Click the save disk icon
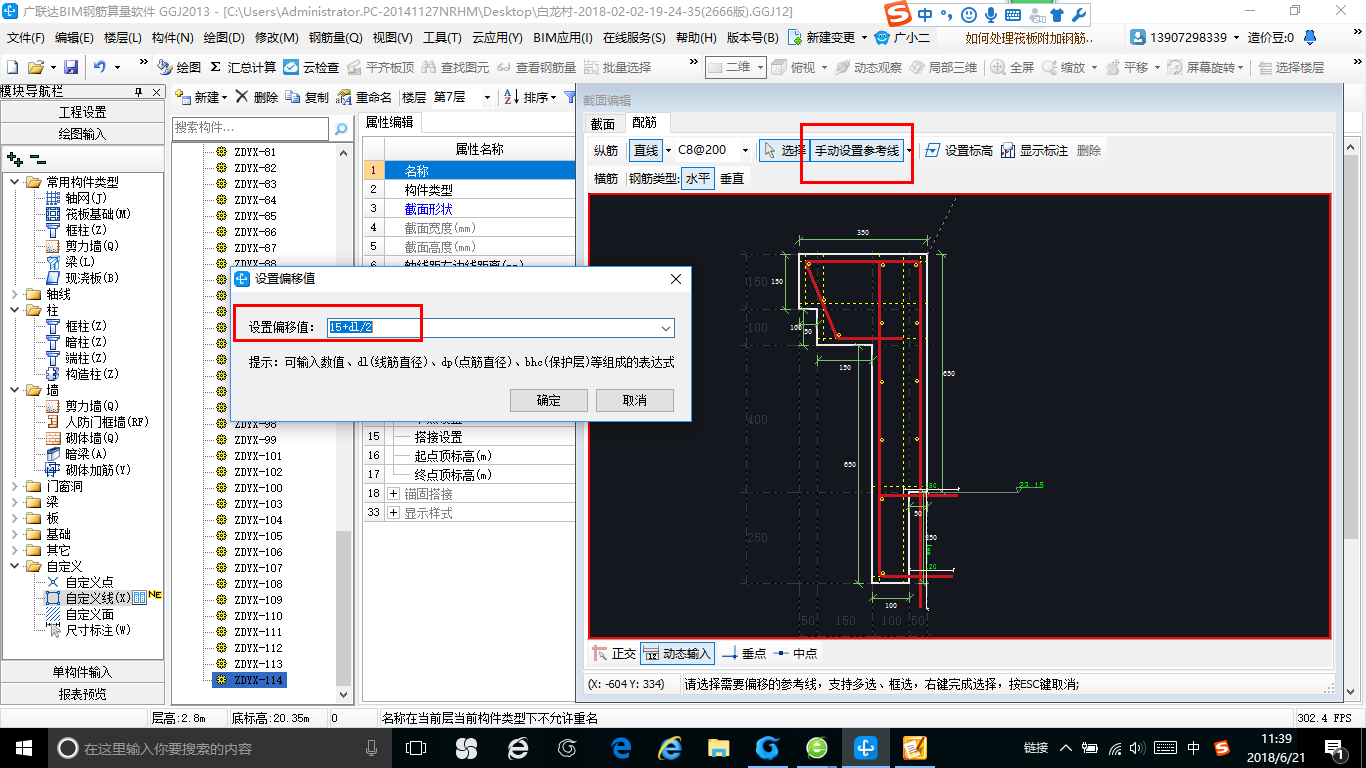This screenshot has height=768, width=1366. [x=71, y=67]
